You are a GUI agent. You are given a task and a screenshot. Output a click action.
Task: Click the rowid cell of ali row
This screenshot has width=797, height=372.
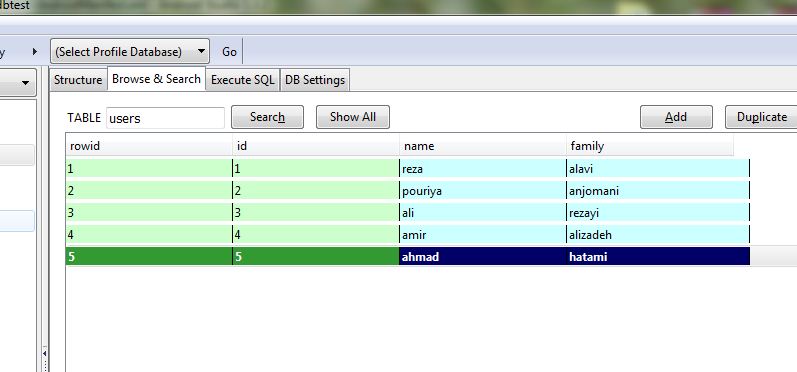149,212
